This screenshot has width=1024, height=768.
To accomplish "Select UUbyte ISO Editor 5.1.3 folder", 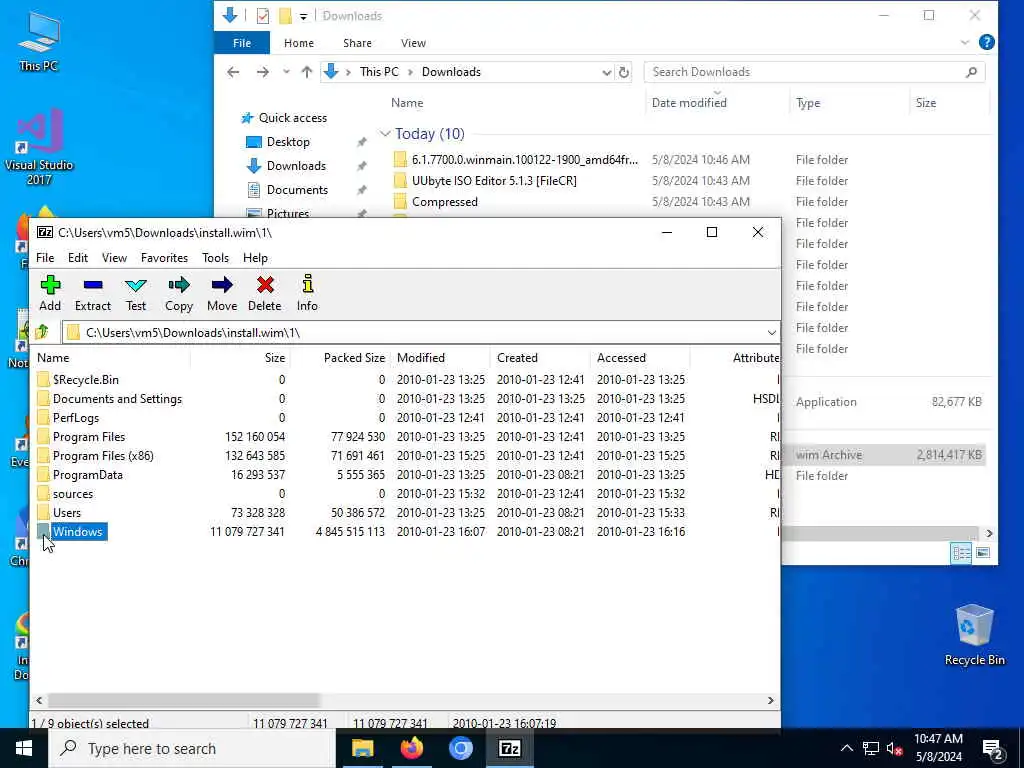I will click(x=494, y=181).
